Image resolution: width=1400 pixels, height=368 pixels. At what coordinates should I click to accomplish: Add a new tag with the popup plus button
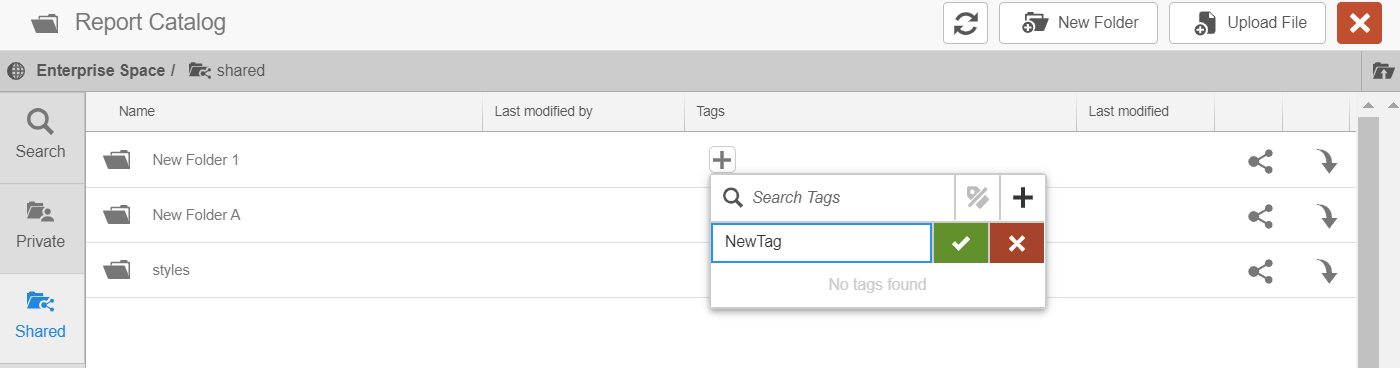click(x=1022, y=197)
